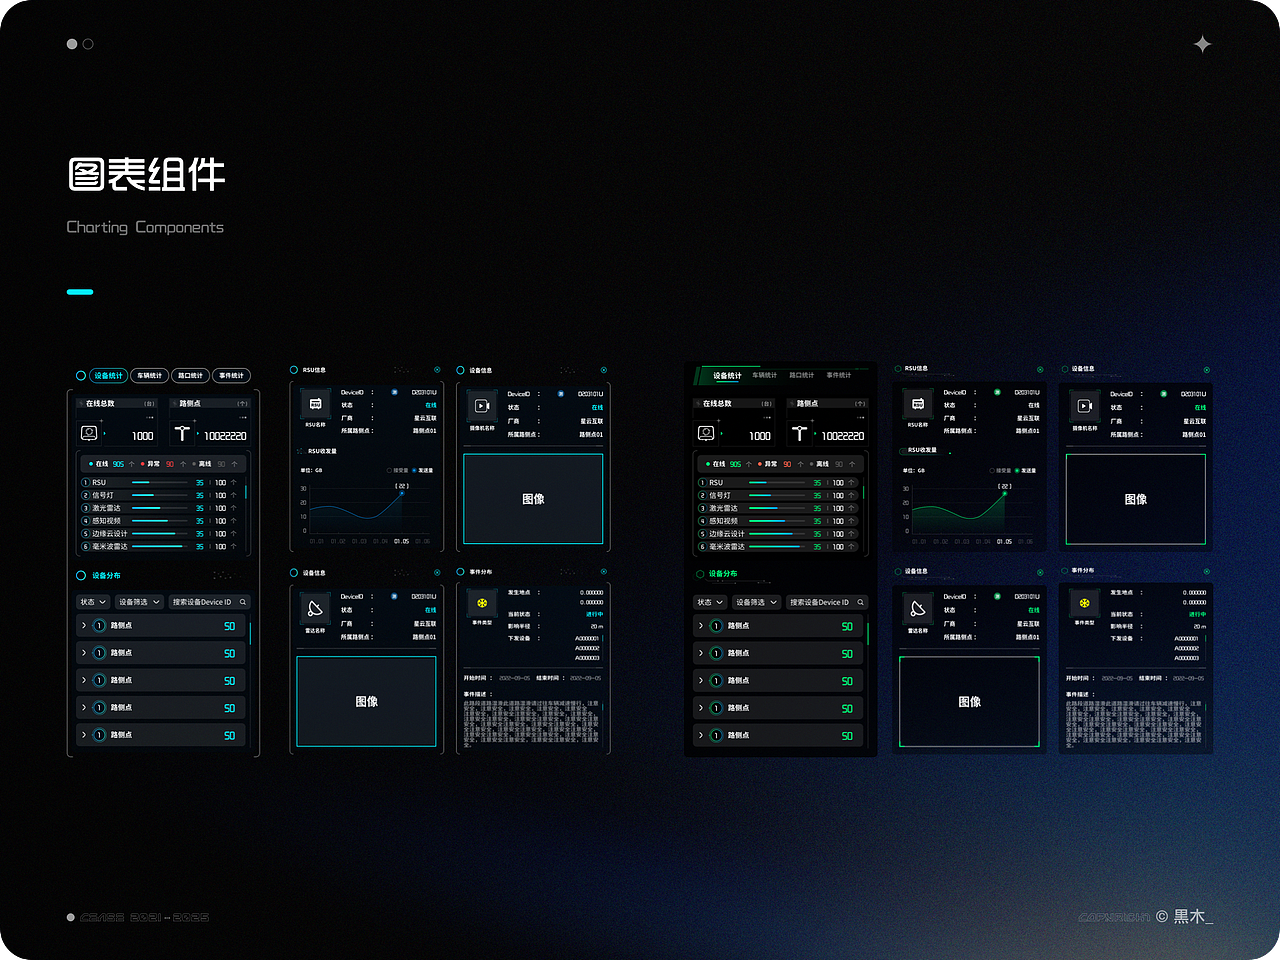The width and height of the screenshot is (1280, 960).
Task: Click the blue 激光雷达 progress bar
Action: (x=160, y=508)
